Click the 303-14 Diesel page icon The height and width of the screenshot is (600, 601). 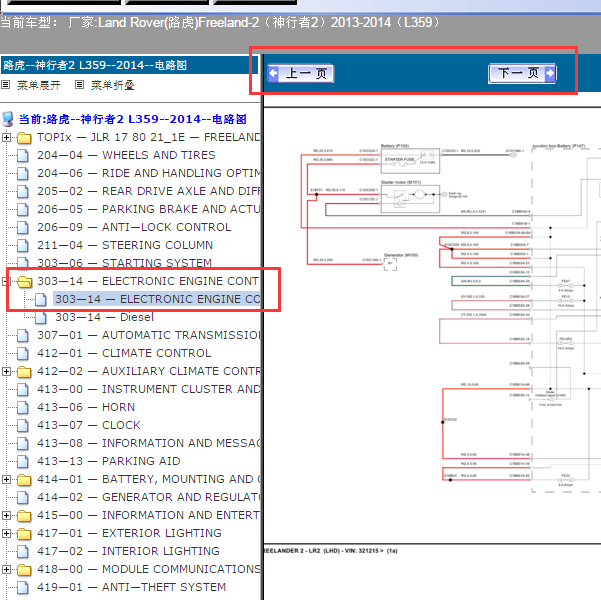pos(41,318)
